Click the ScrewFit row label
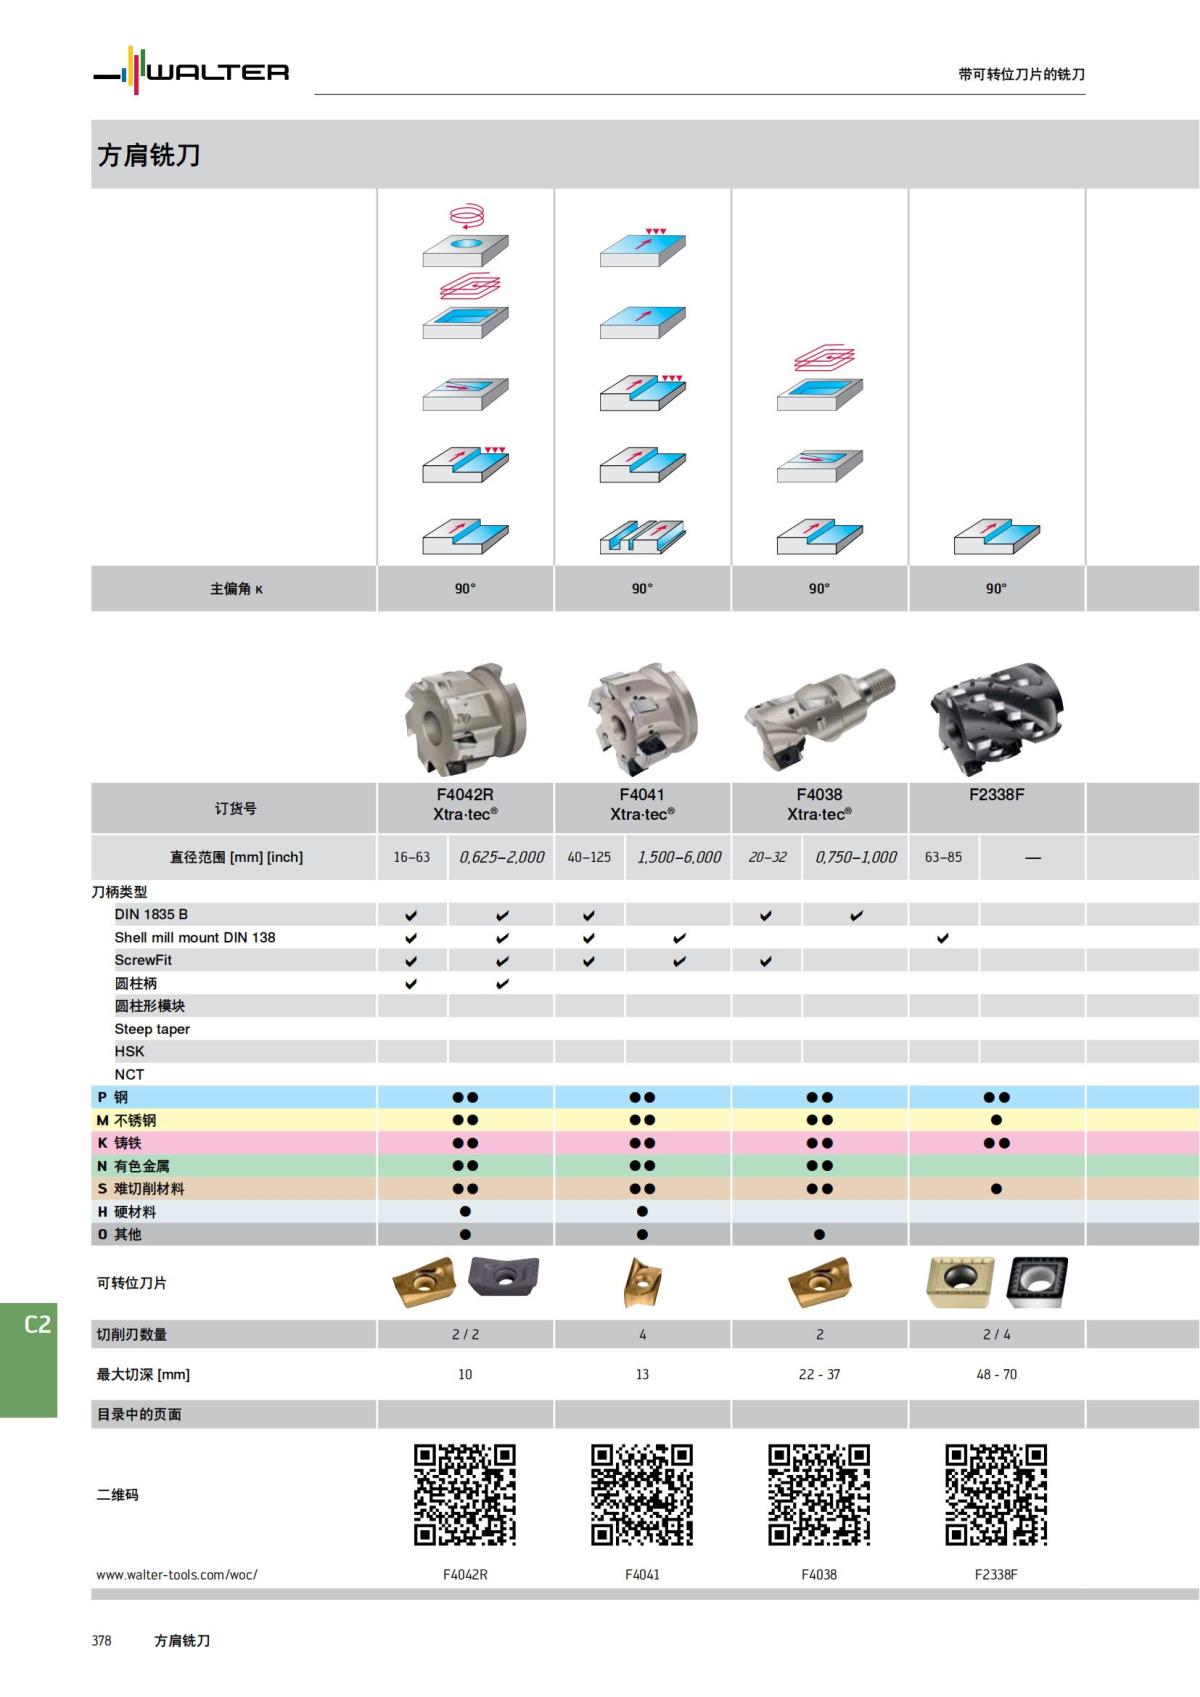 tap(143, 960)
